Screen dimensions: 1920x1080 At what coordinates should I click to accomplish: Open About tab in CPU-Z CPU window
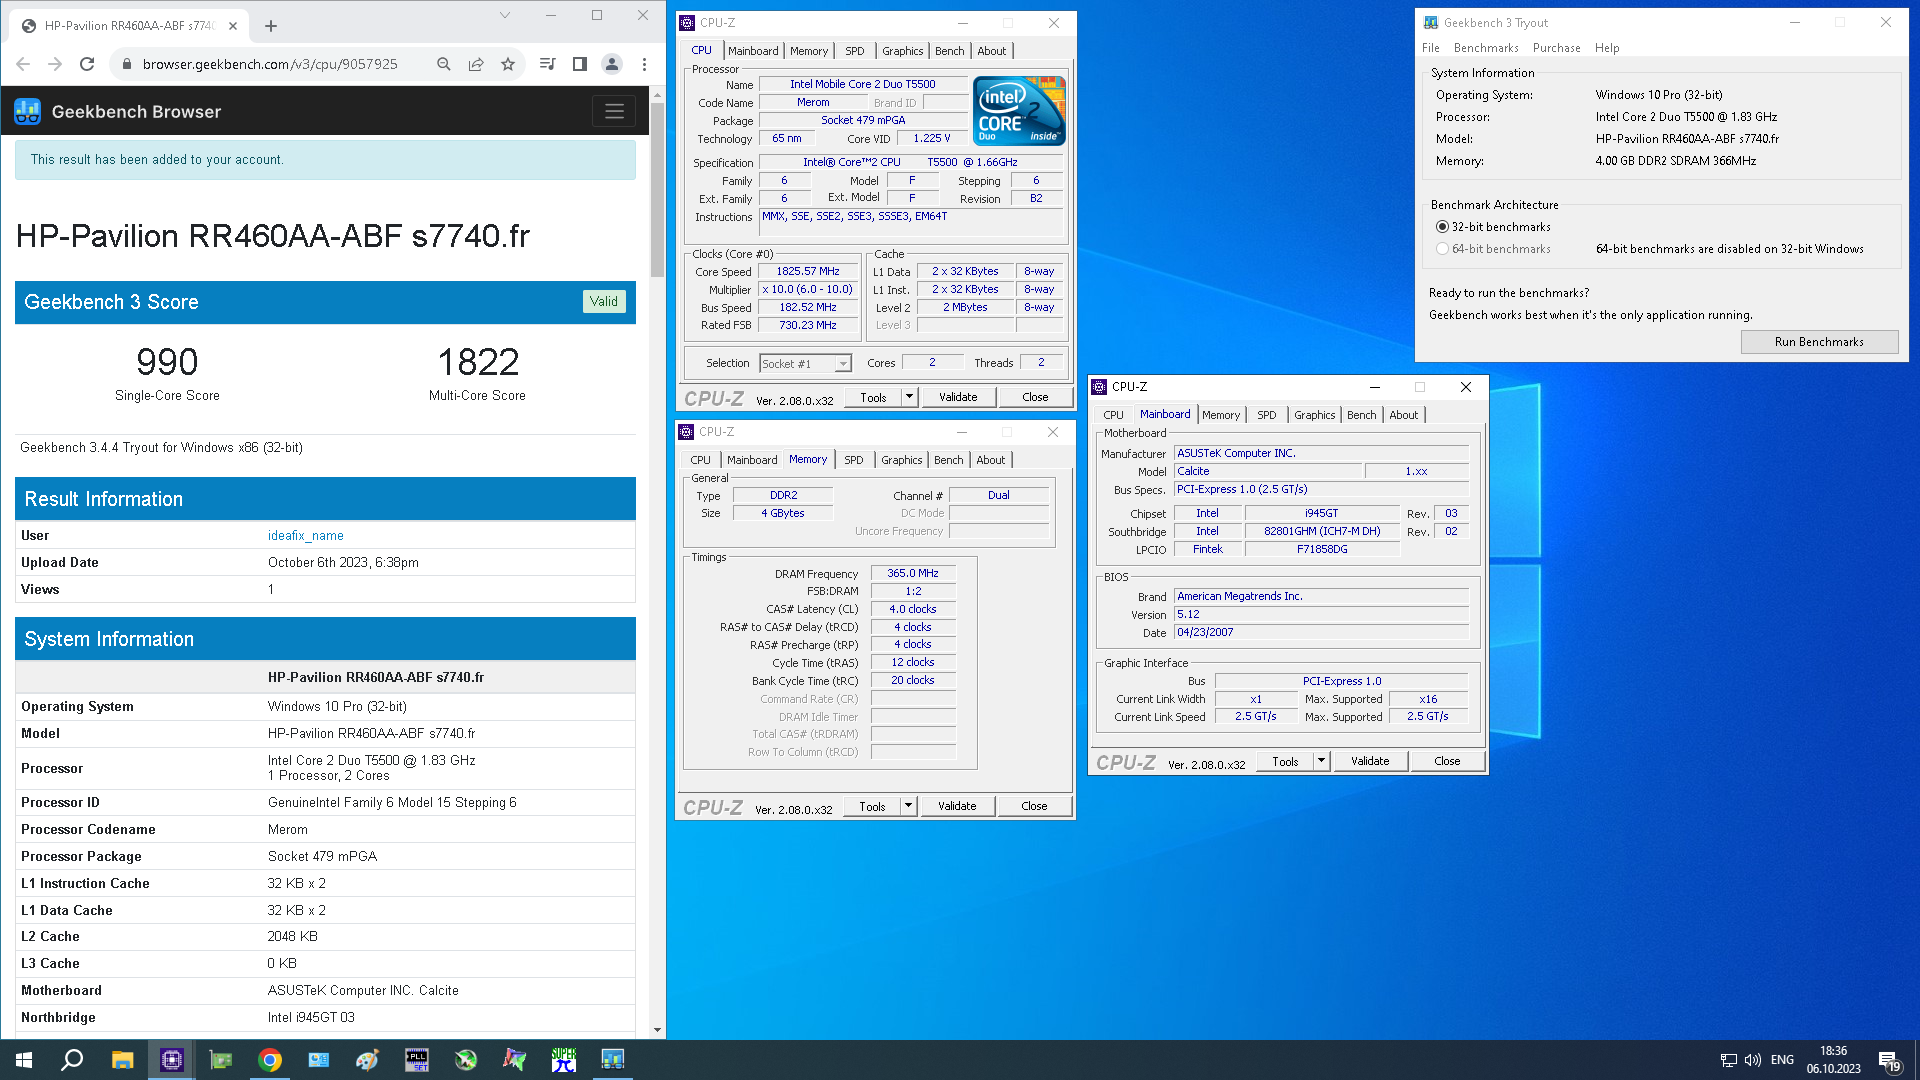click(992, 51)
